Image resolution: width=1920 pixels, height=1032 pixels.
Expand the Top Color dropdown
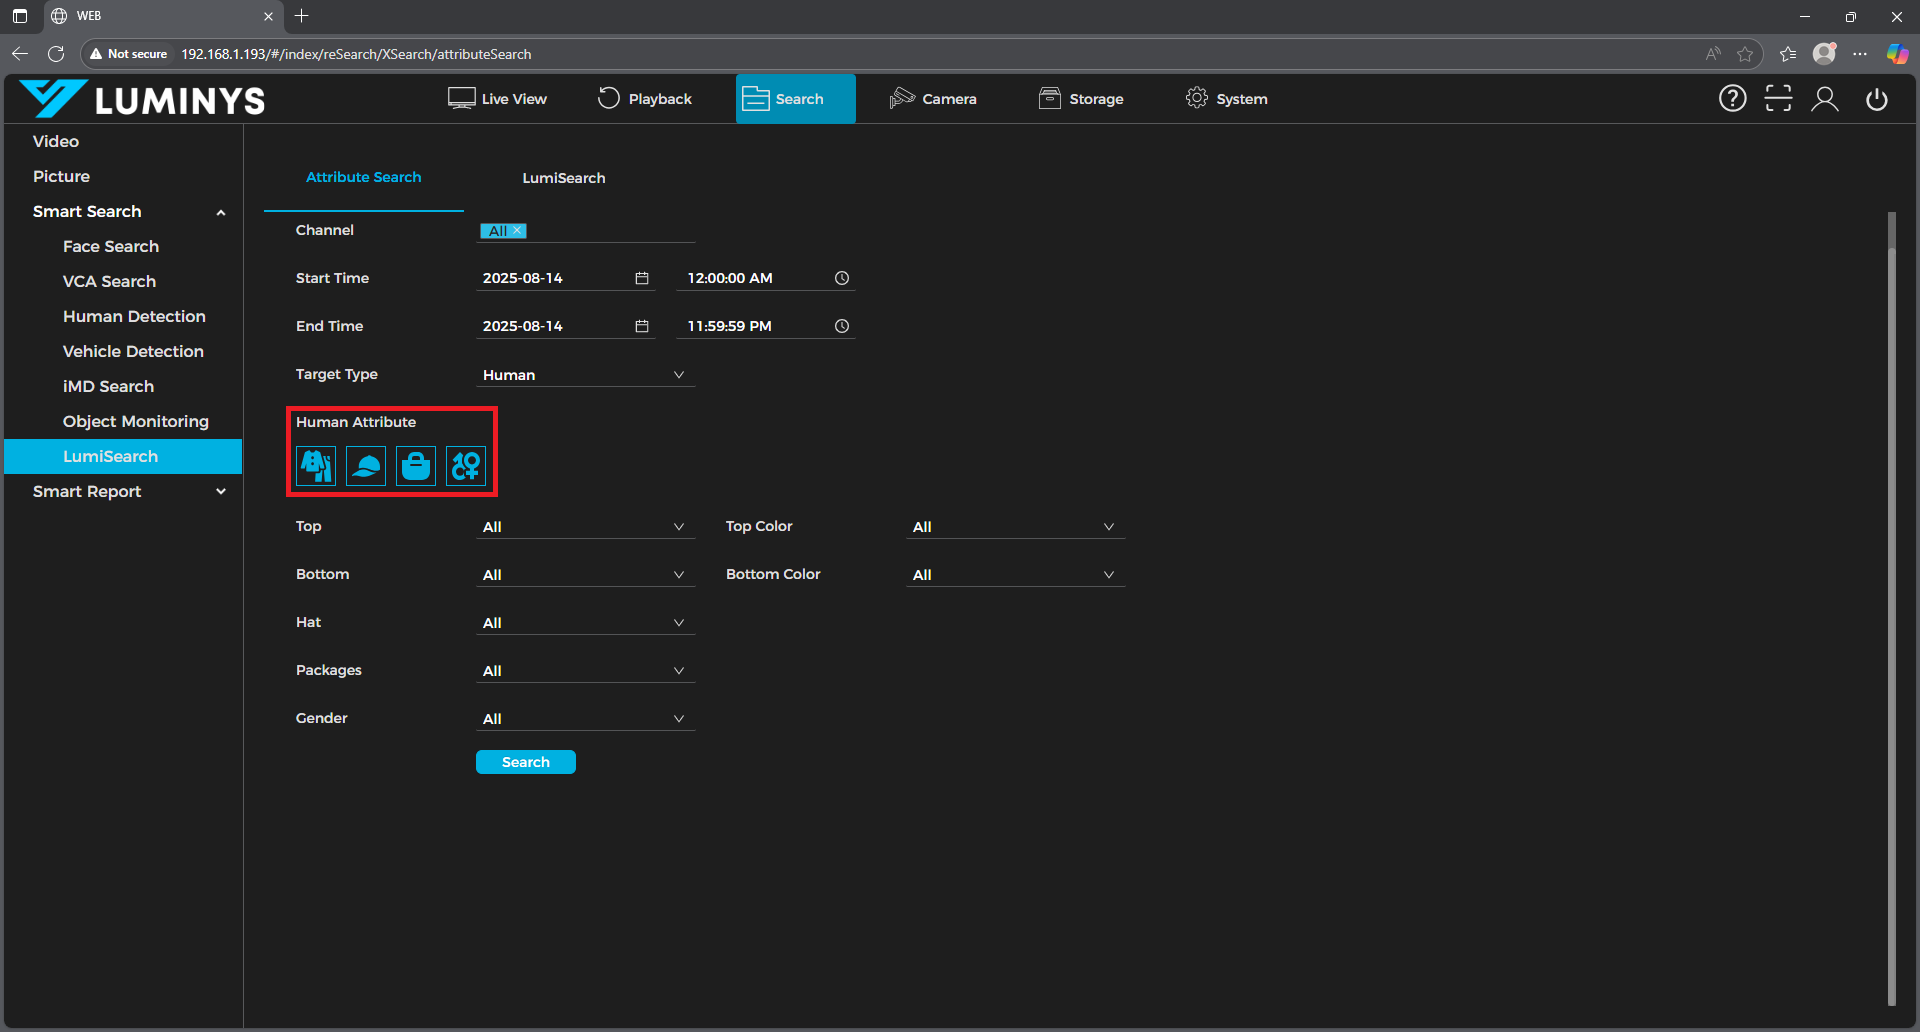tap(1015, 527)
